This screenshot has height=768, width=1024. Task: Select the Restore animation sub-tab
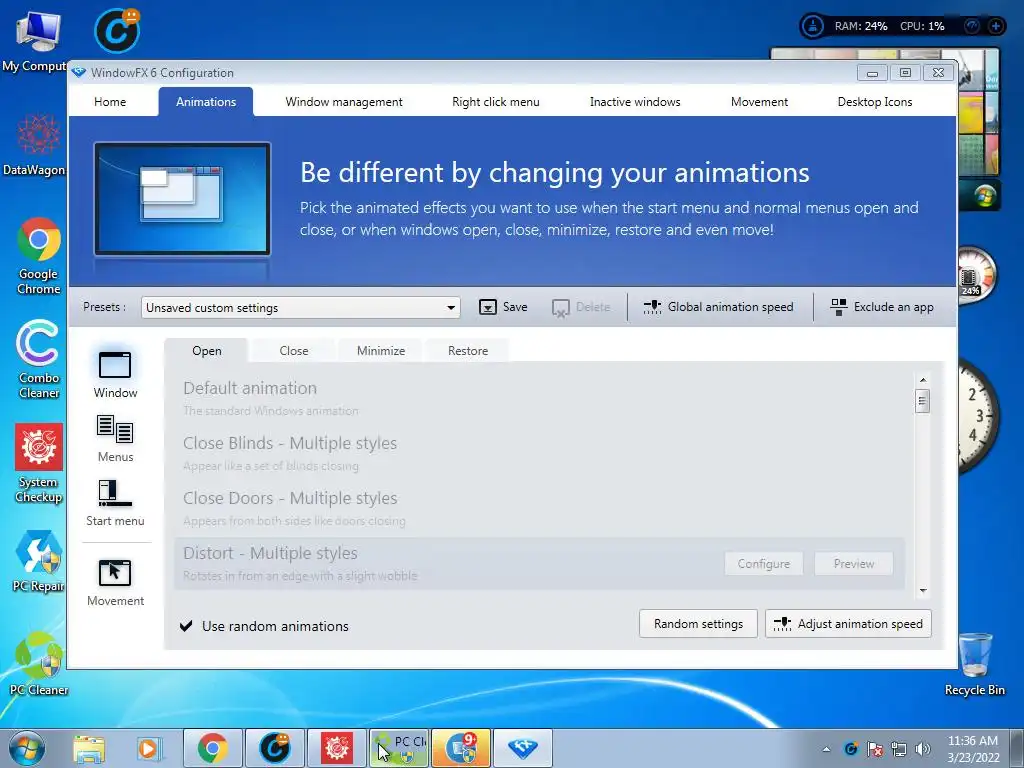coord(468,351)
